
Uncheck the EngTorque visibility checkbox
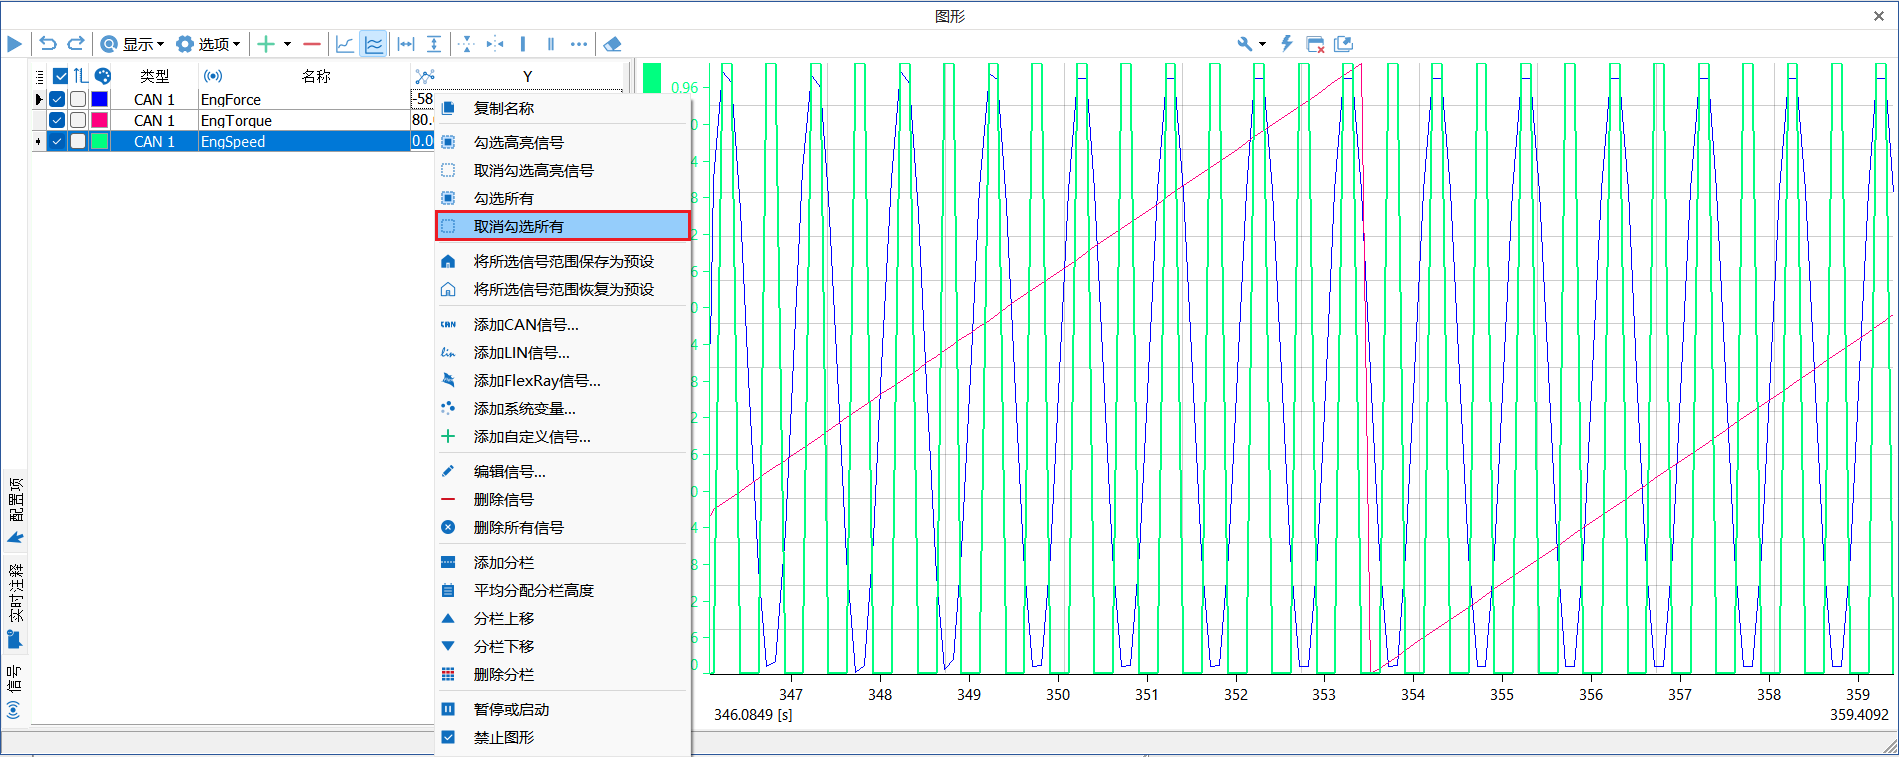(x=57, y=120)
